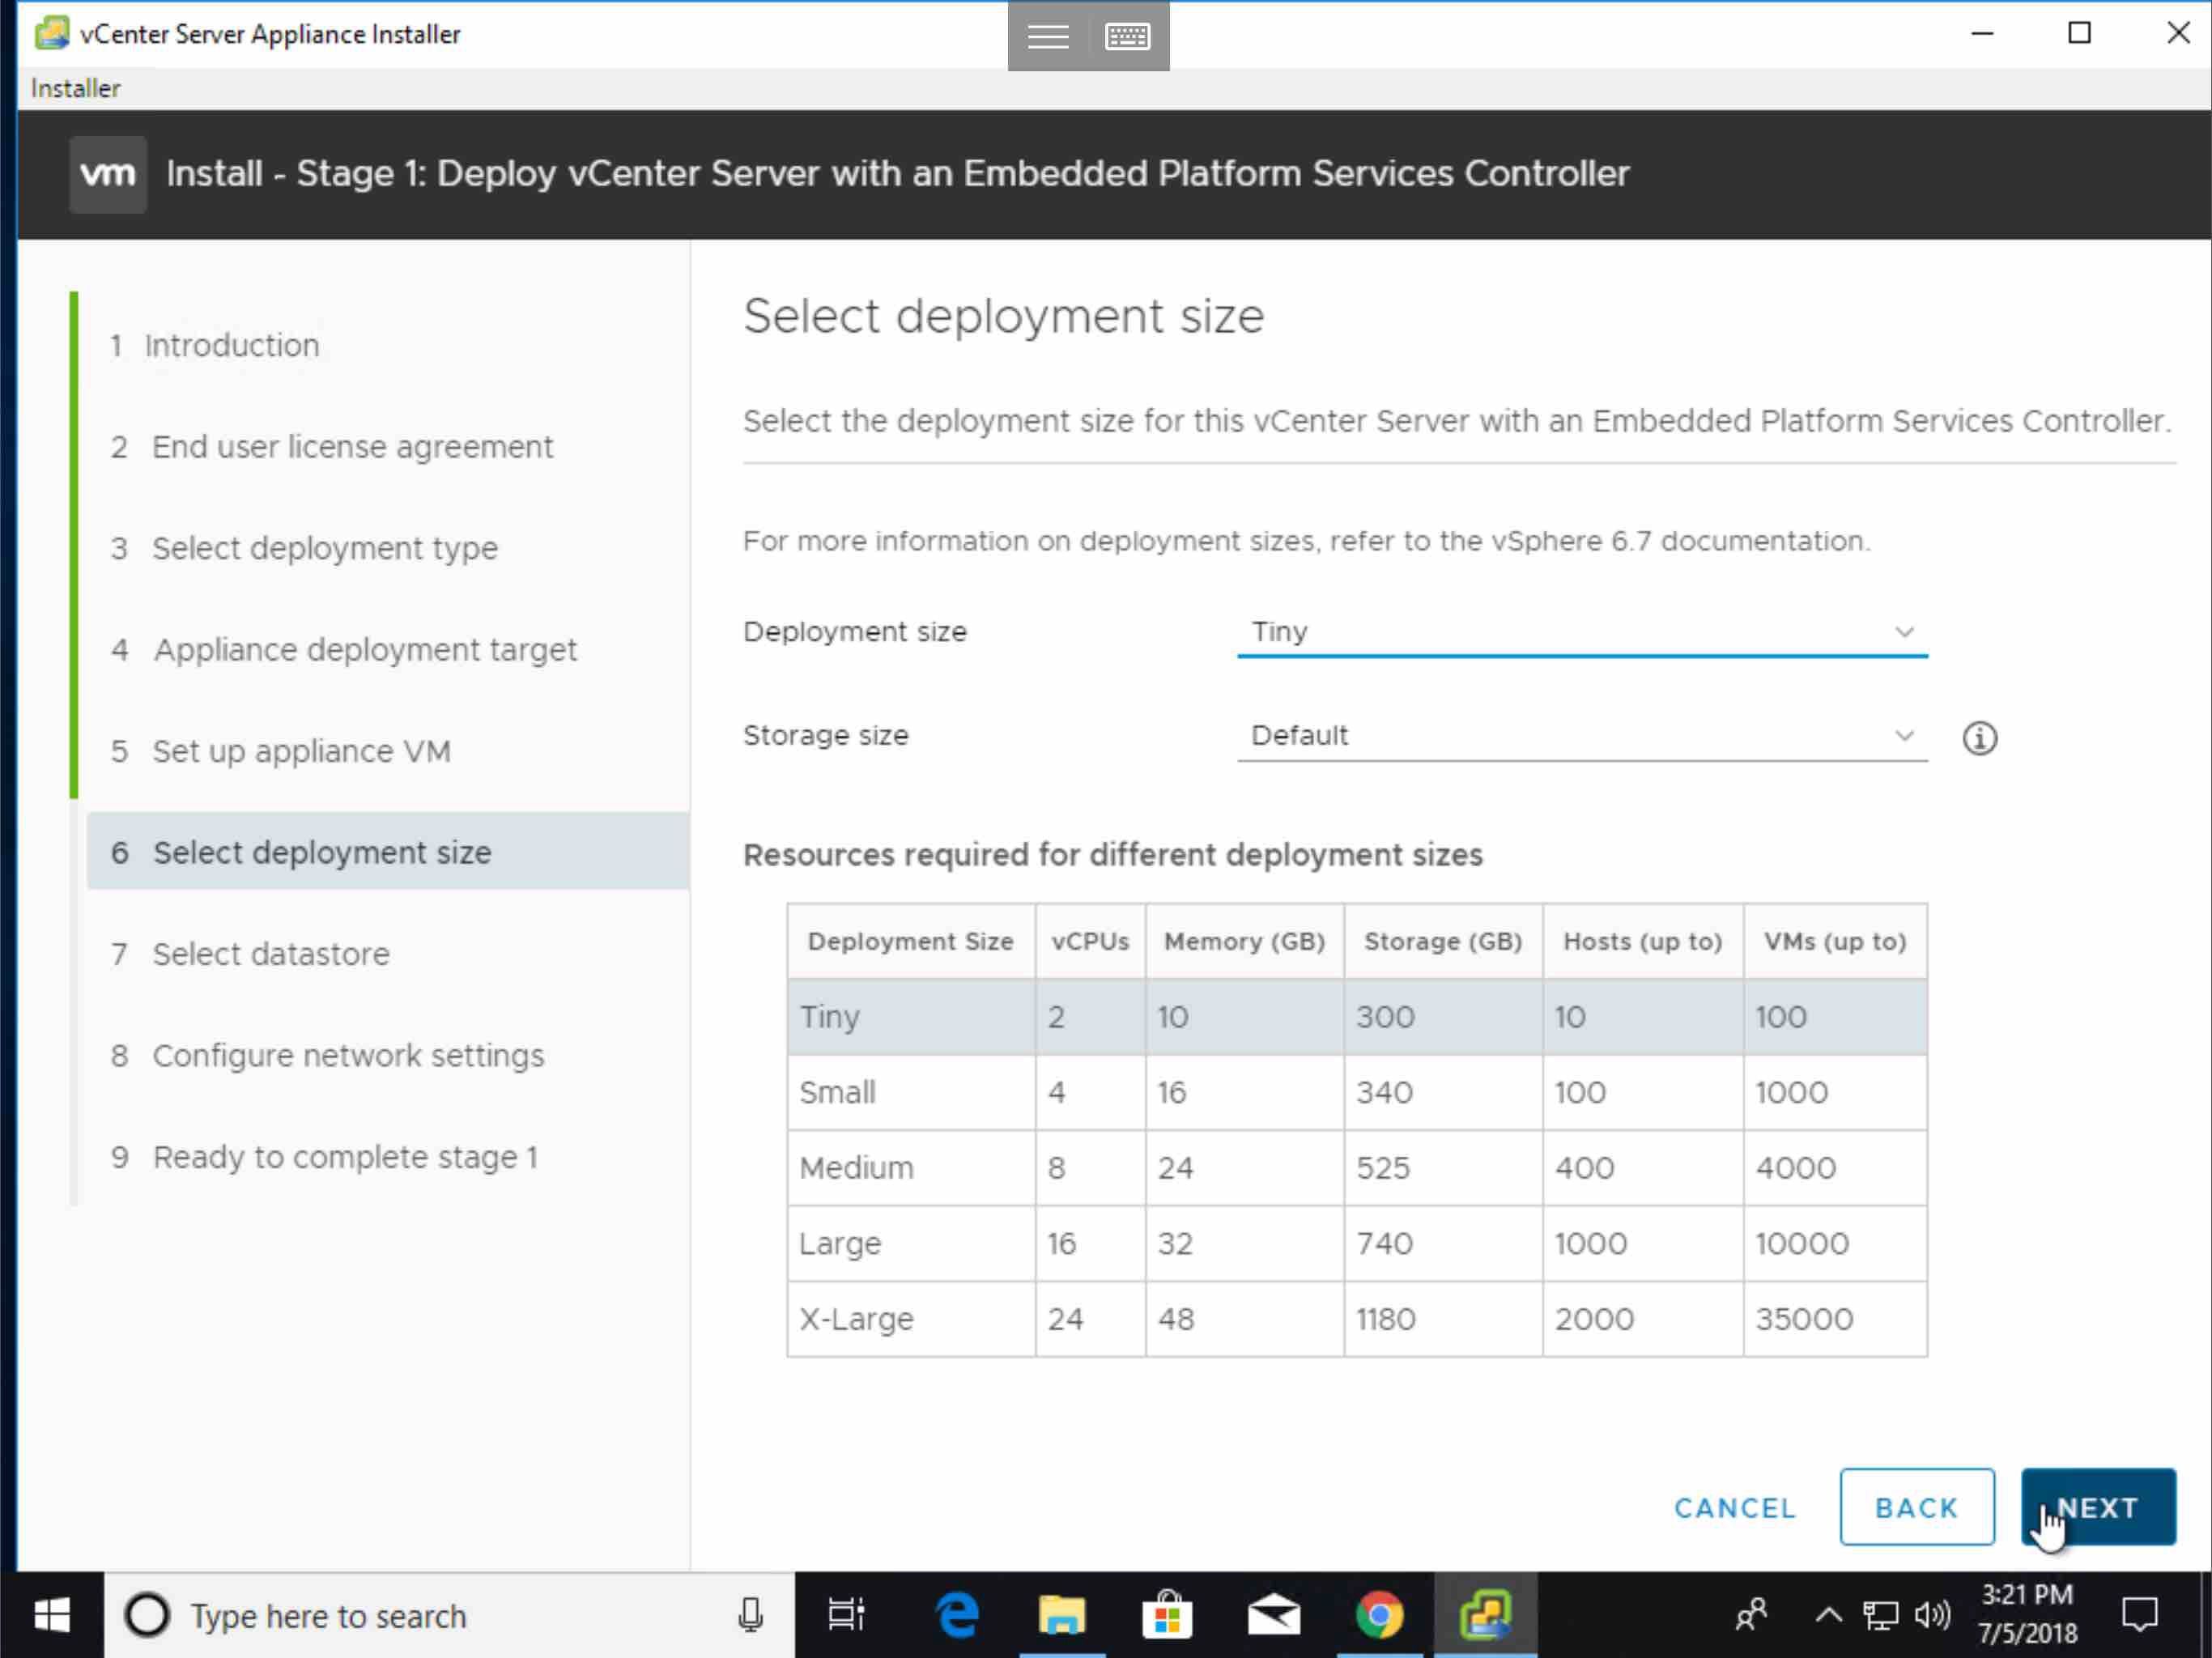Viewport: 2212px width, 1658px height.
Task: Maximize the installer window
Action: tap(2079, 33)
